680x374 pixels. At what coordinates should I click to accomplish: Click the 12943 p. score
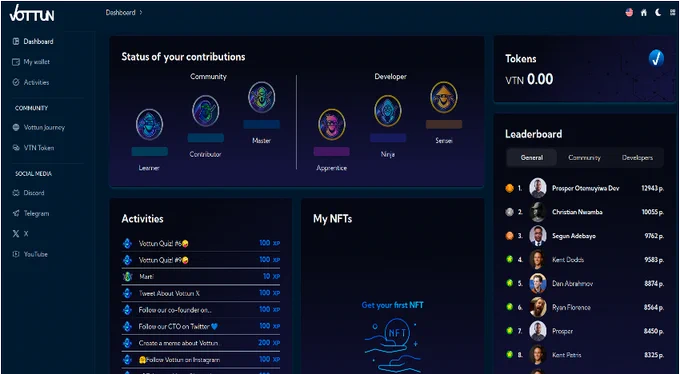[x=653, y=188]
